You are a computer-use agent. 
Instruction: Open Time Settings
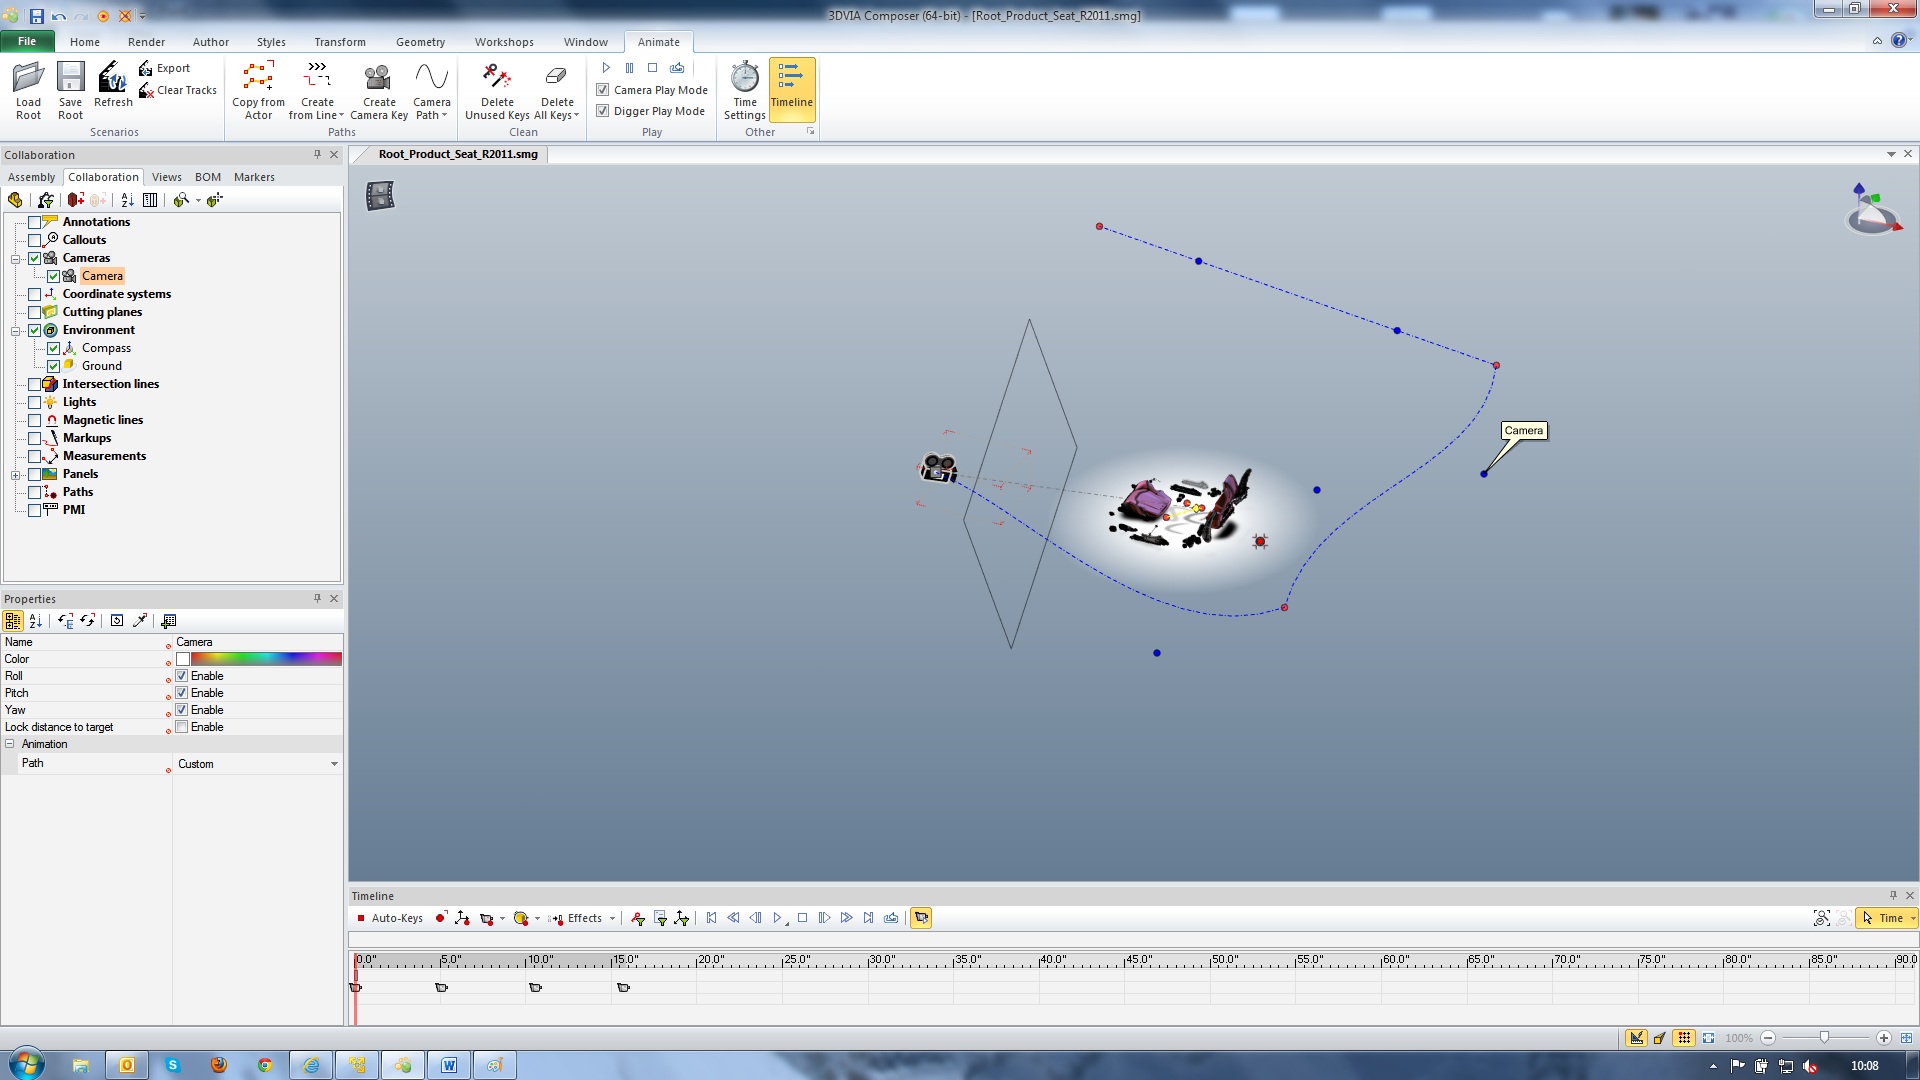pyautogui.click(x=745, y=90)
